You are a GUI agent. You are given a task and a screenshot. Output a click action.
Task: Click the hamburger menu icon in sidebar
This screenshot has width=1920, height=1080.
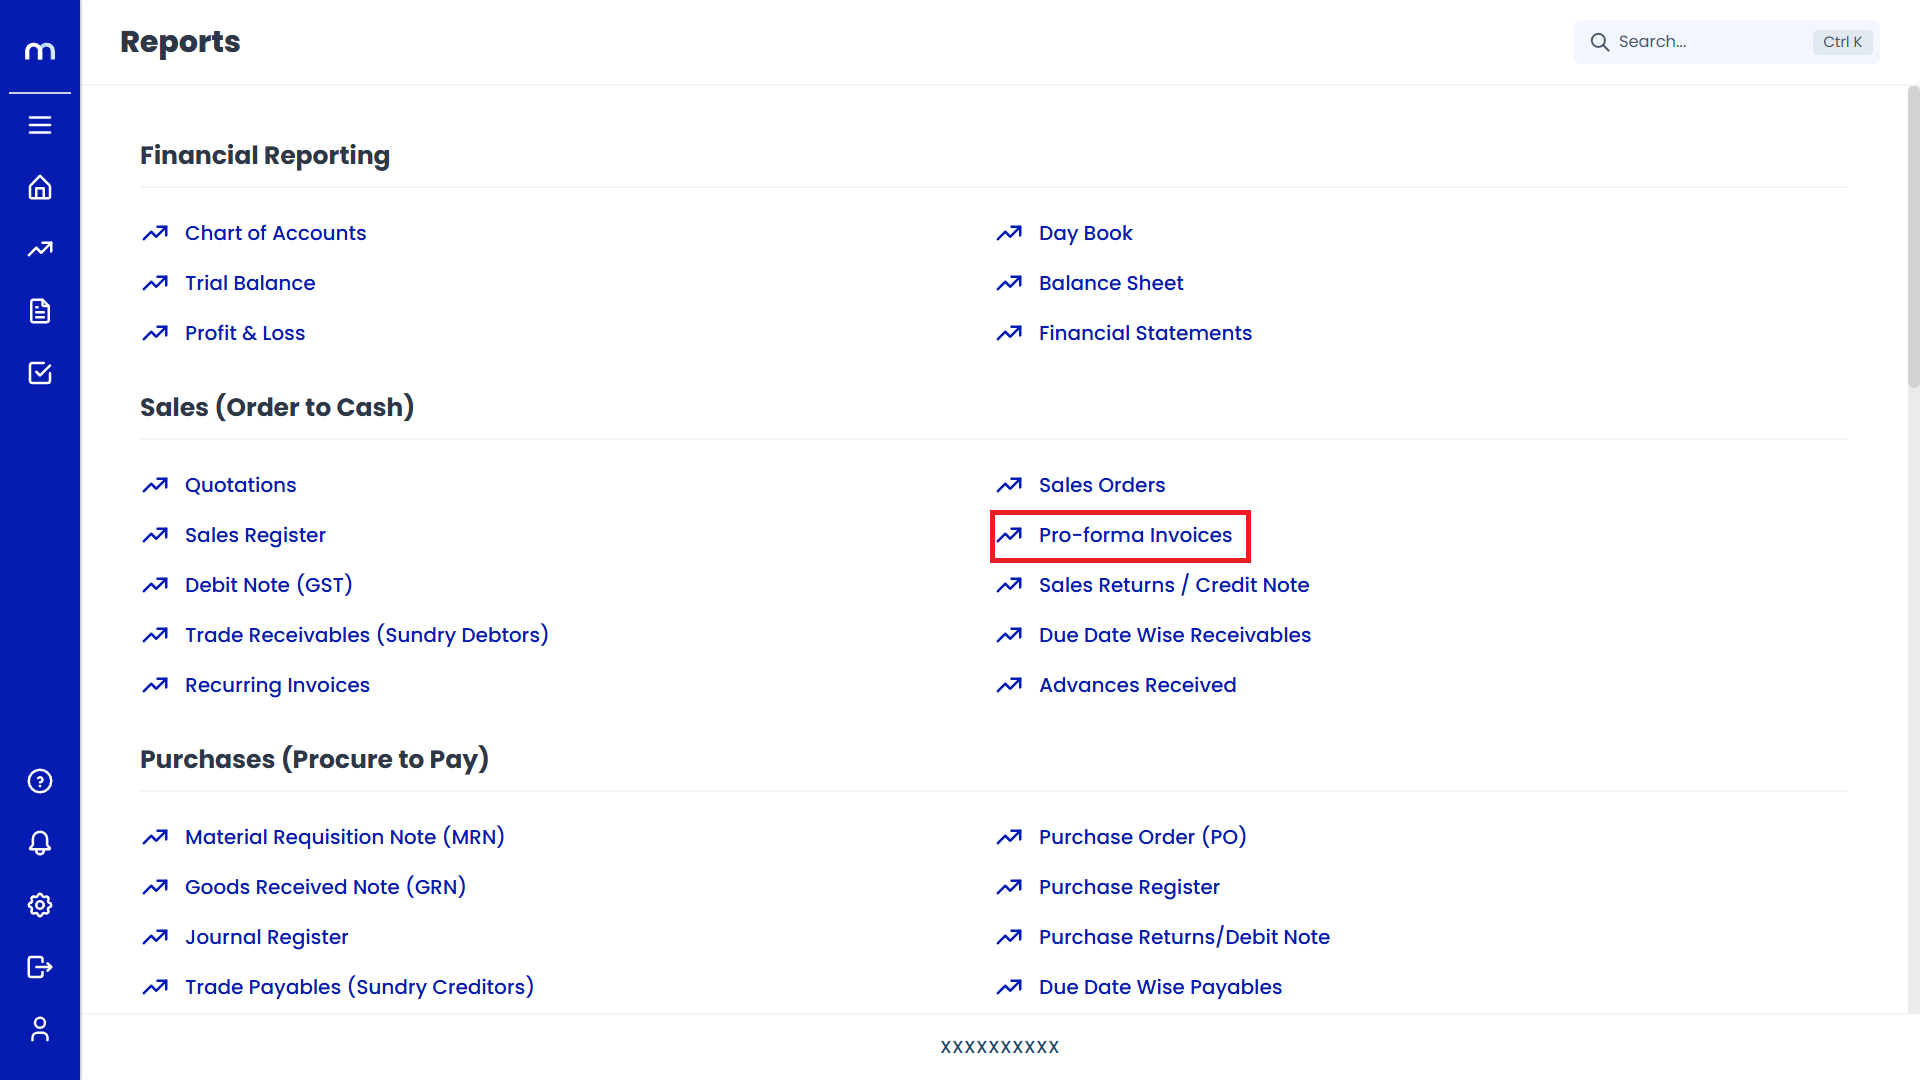point(40,125)
